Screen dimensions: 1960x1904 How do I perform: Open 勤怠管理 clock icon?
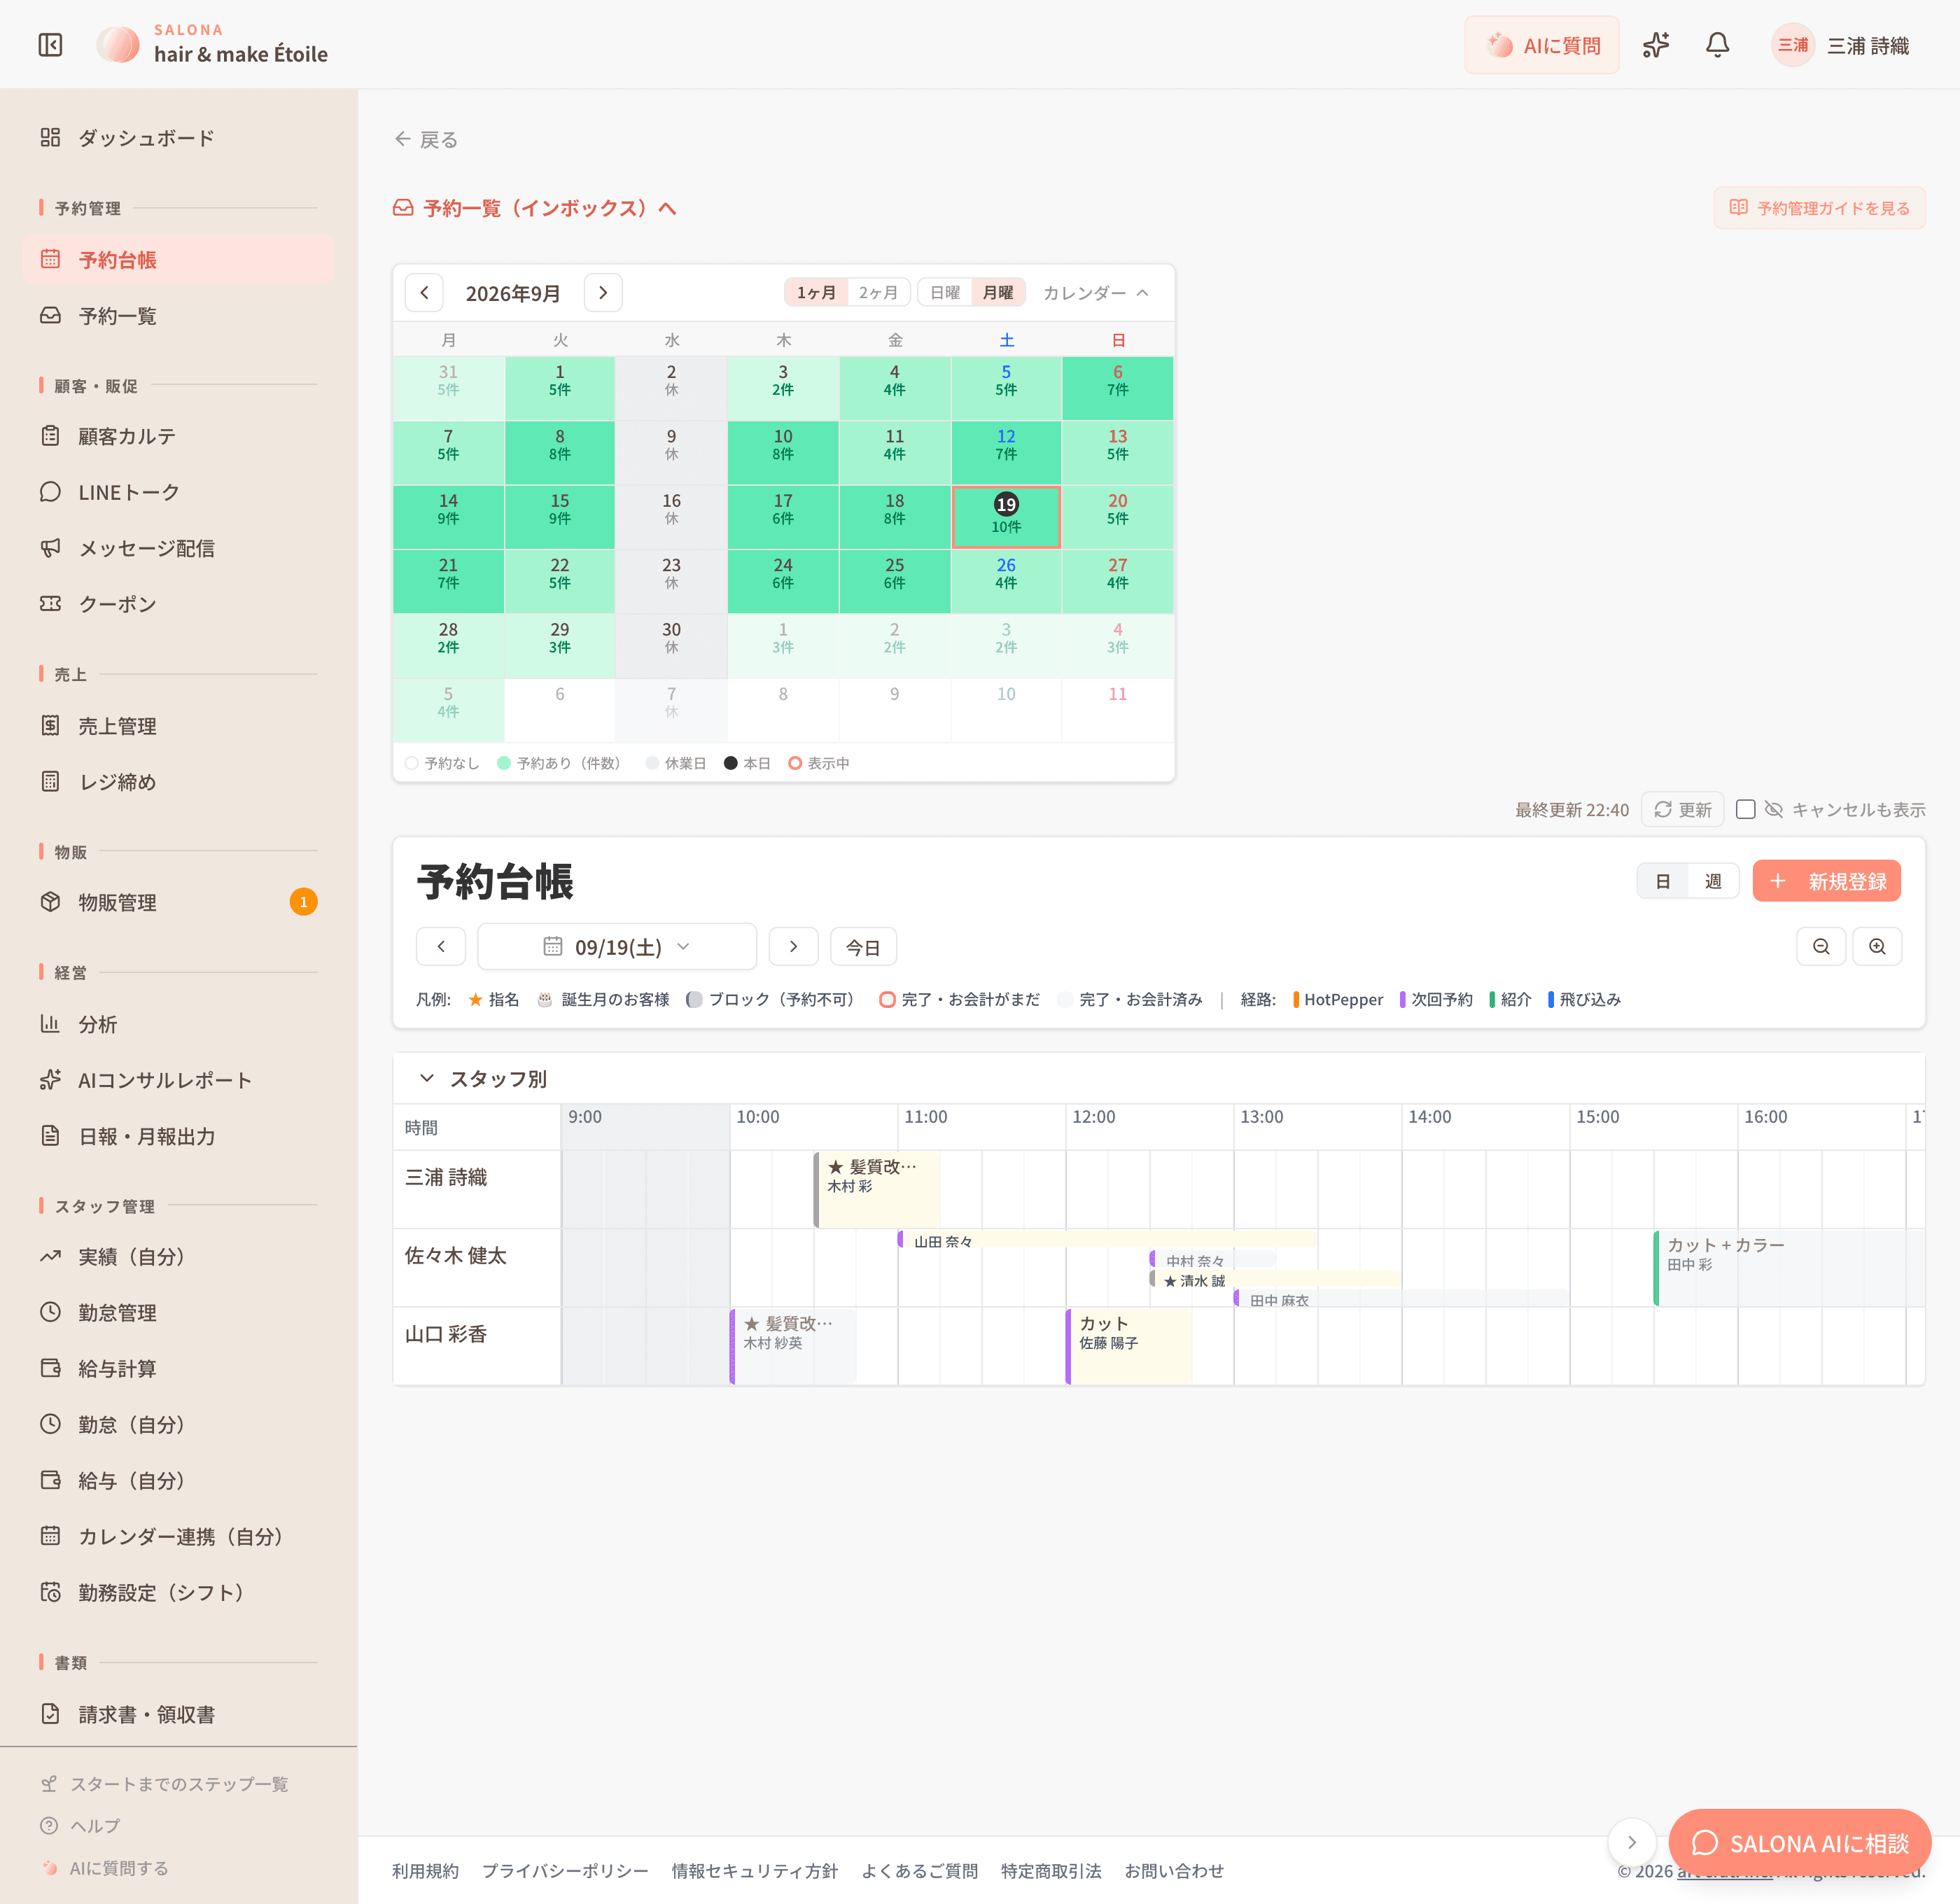click(50, 1312)
